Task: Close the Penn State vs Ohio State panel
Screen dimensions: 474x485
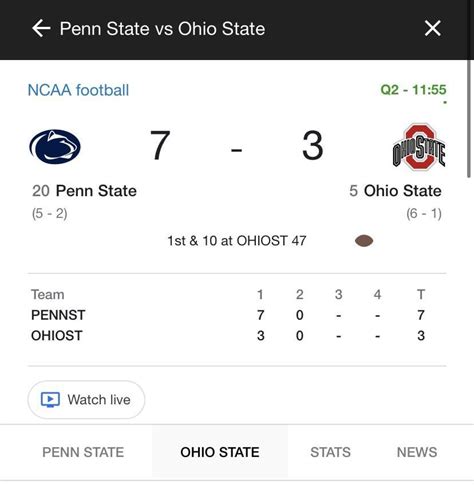Action: point(433,28)
